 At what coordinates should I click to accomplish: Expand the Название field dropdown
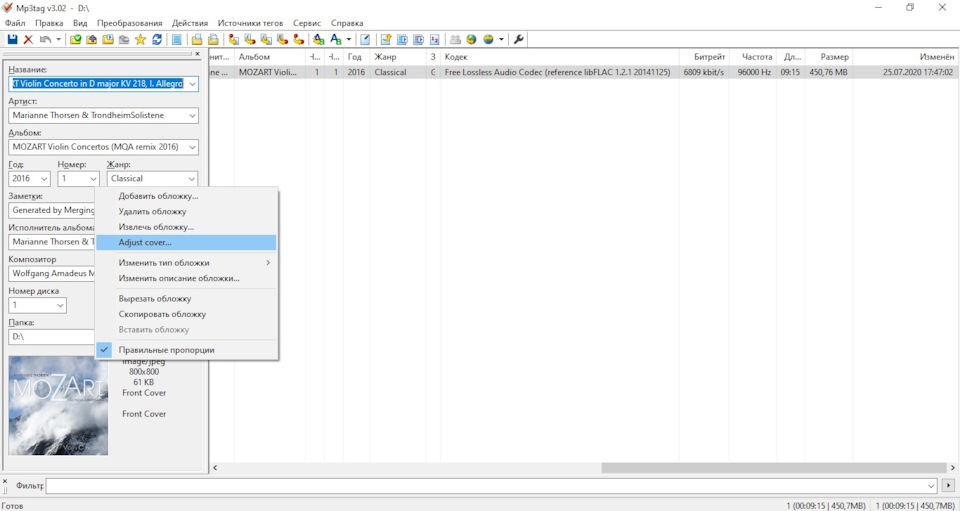(x=192, y=84)
